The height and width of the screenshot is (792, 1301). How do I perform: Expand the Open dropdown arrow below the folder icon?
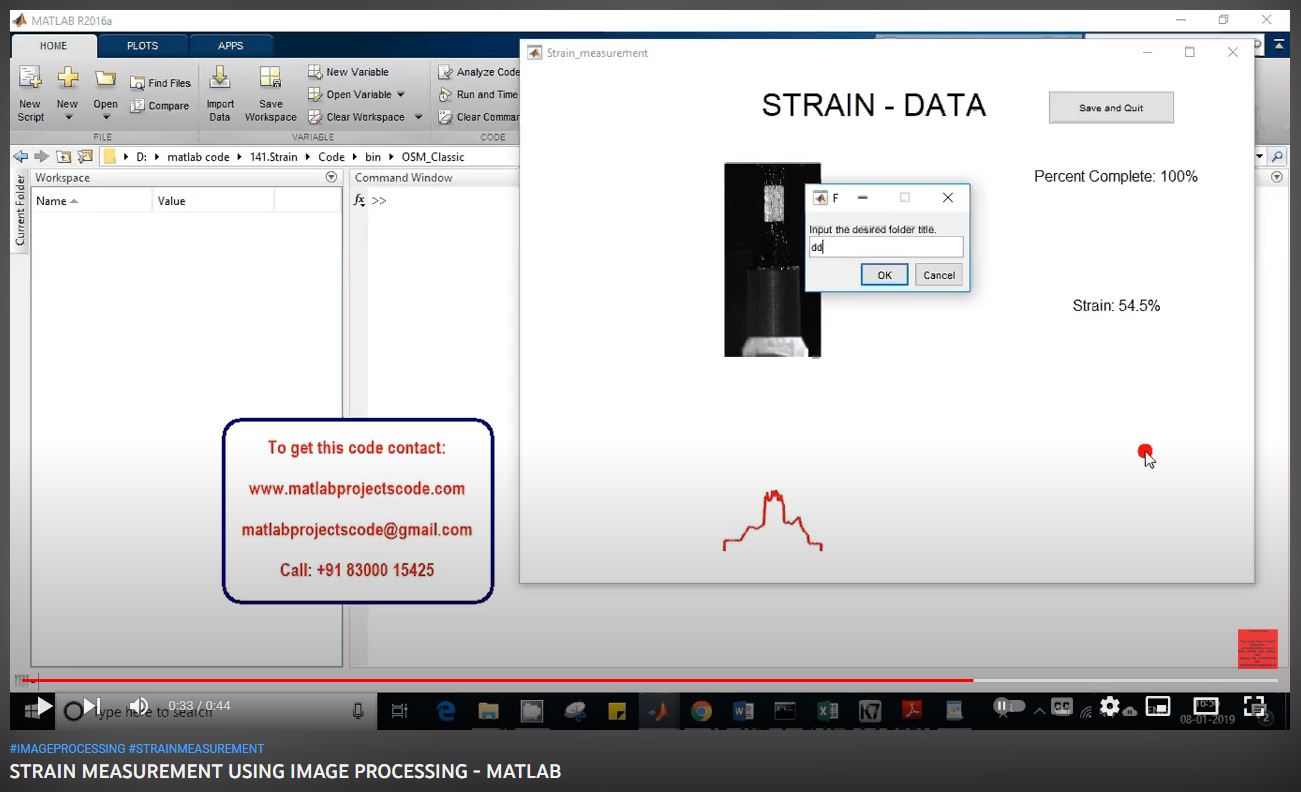(106, 118)
